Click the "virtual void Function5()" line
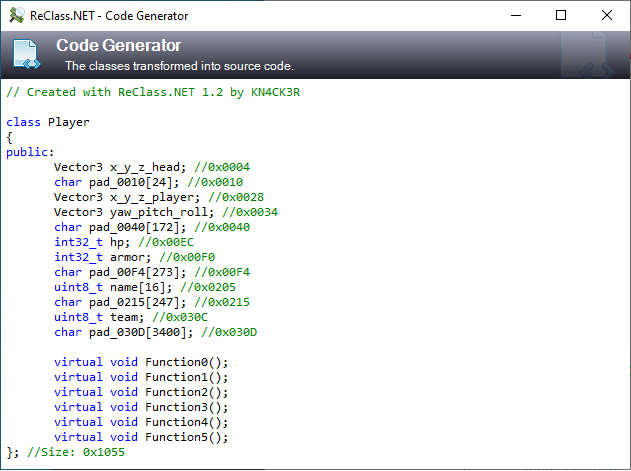Screen dimensions: 631x471 (x=141, y=437)
